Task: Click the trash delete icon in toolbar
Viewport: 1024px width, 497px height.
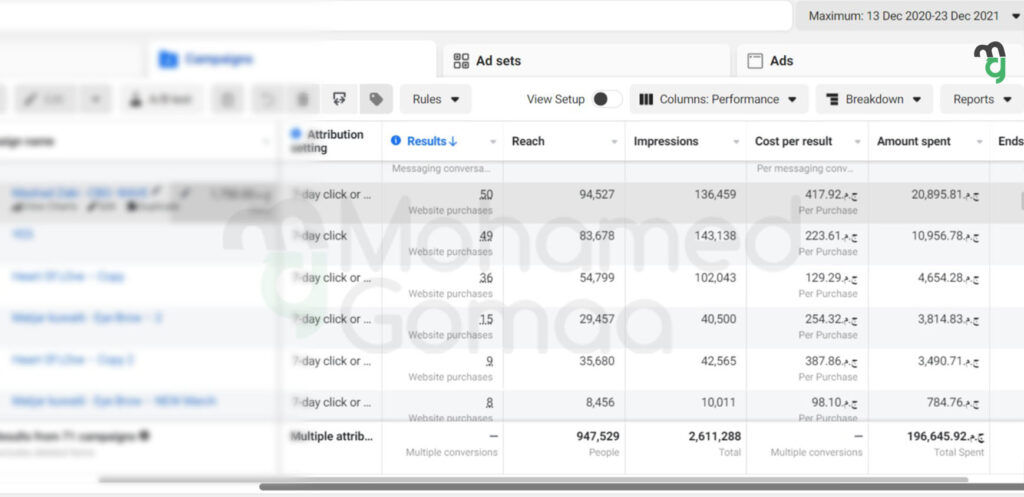Action: [301, 99]
